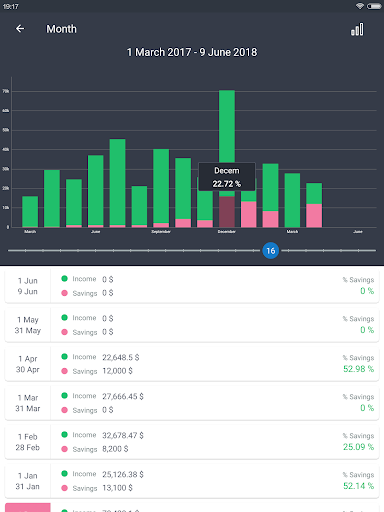This screenshot has height=512, width=384.
Task: Open the 1 Jan - 31 Jan row
Action: tap(192, 481)
